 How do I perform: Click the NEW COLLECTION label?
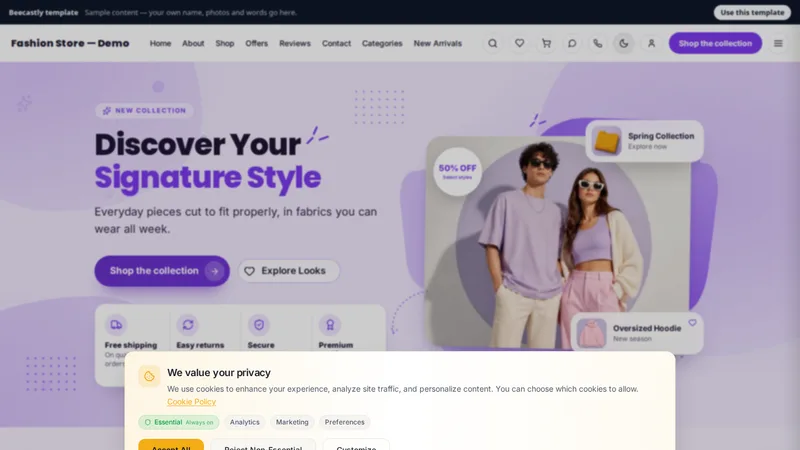[144, 111]
